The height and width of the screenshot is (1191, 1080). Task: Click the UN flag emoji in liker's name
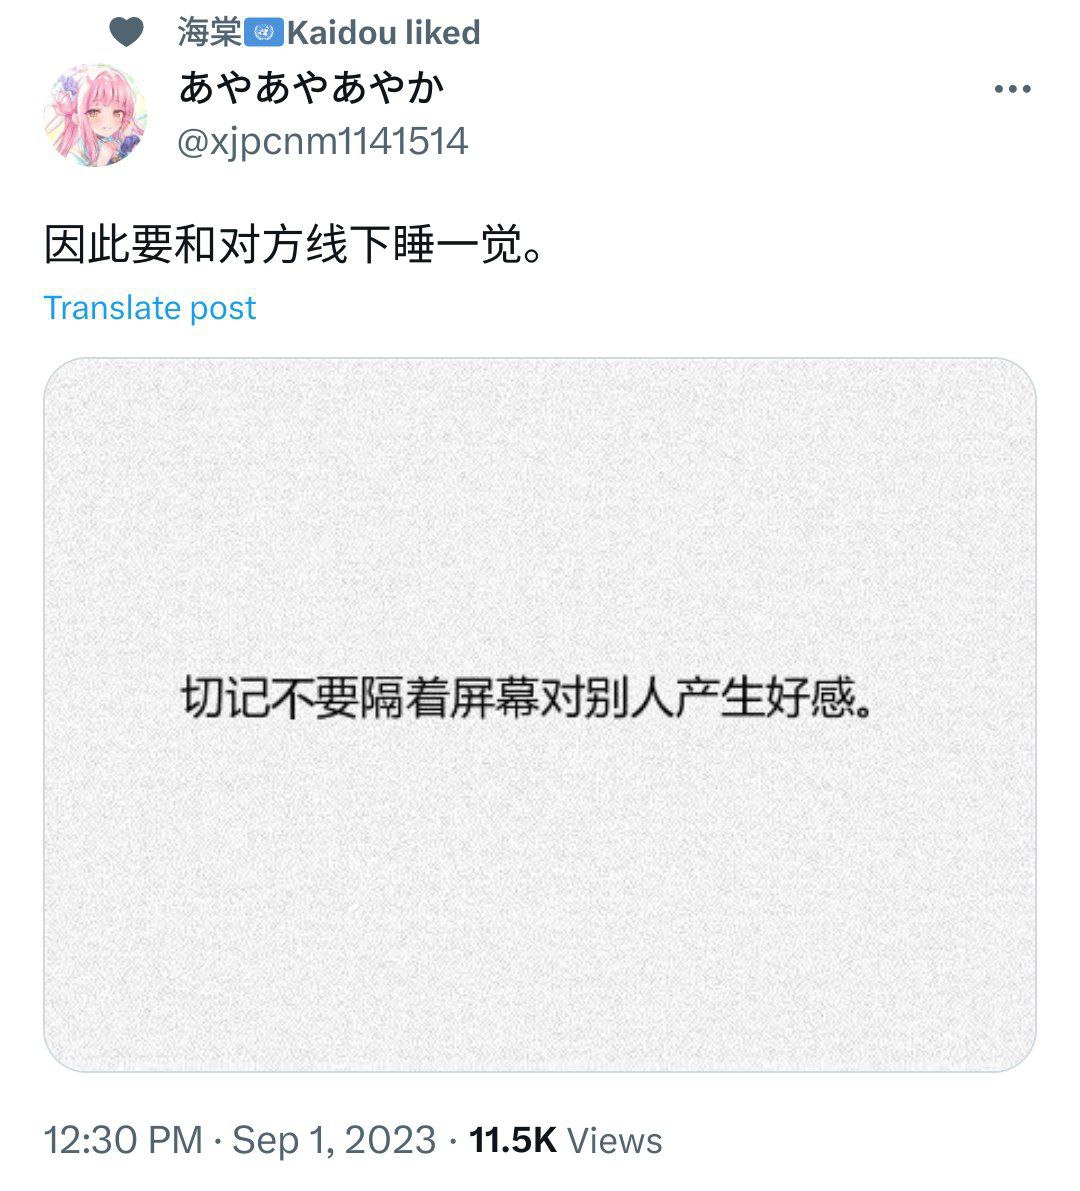click(x=264, y=33)
